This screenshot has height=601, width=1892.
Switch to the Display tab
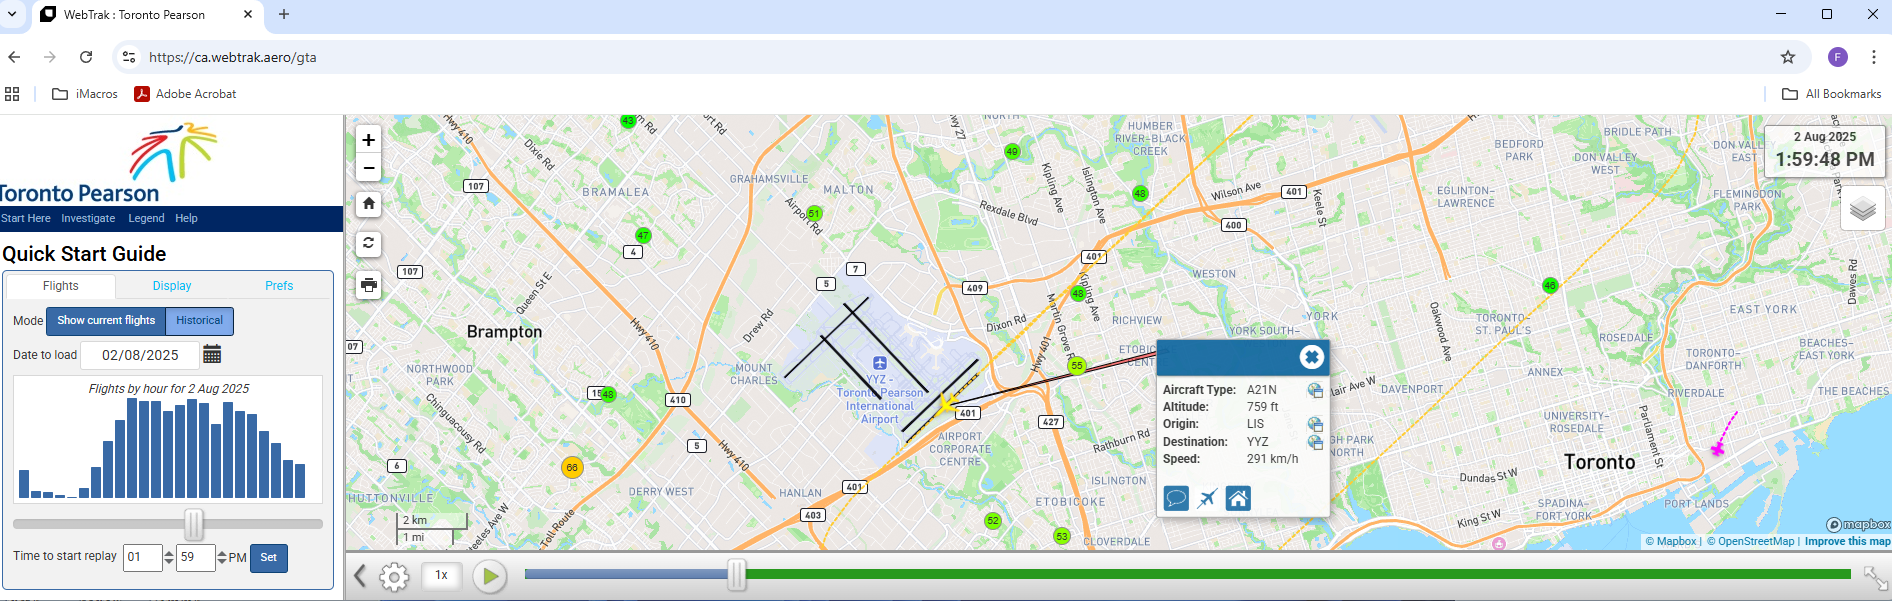click(x=172, y=286)
